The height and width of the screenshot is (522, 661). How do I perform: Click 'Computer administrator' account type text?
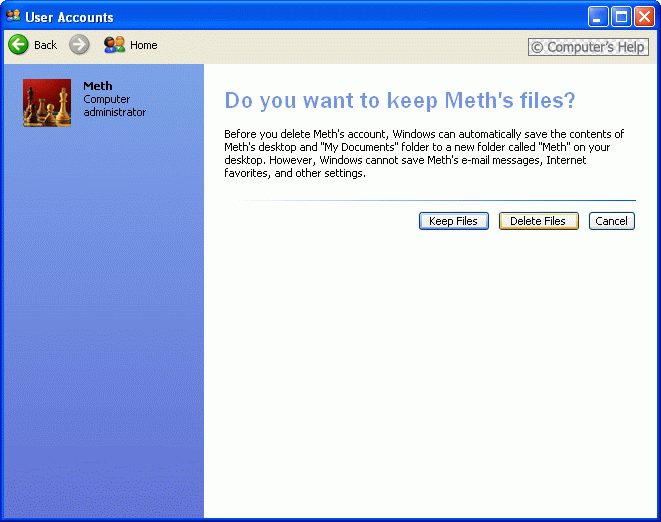click(115, 106)
